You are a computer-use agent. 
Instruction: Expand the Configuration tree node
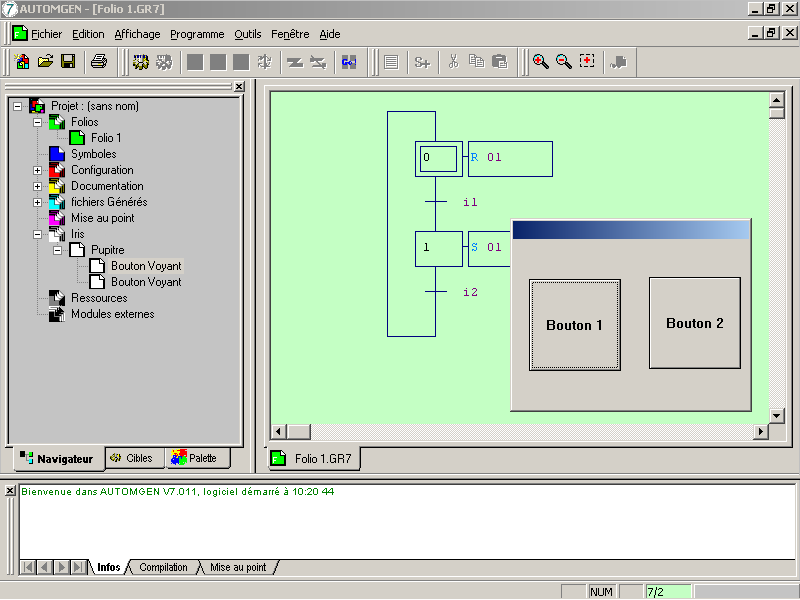(38, 170)
